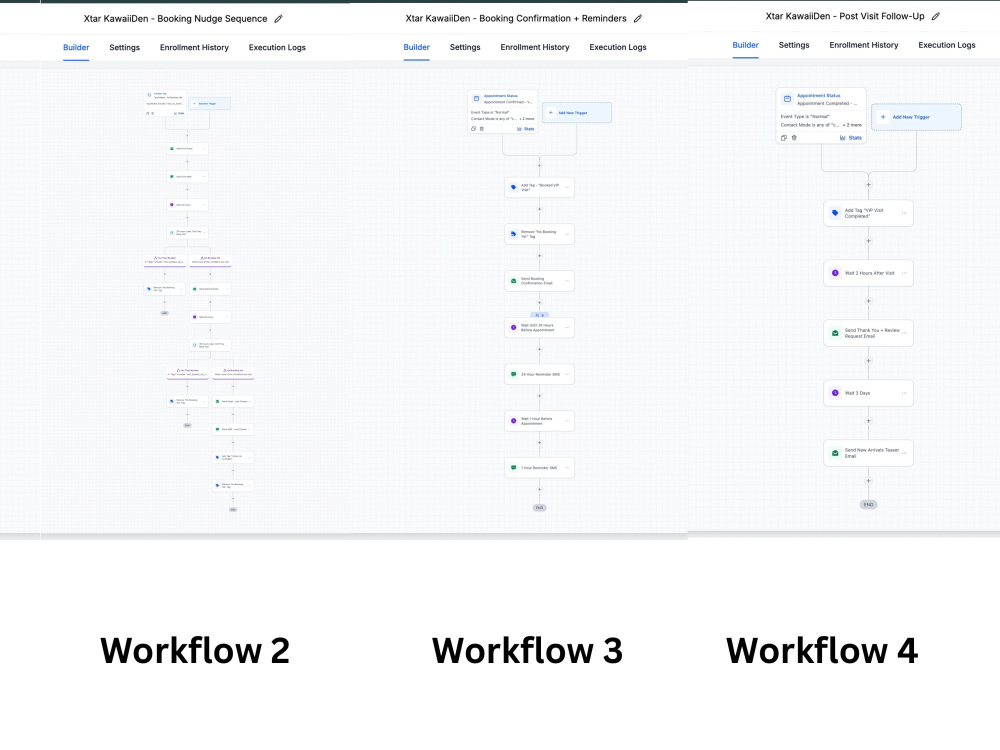The image size is (1000, 750).
Task: Click clock icon on Wait 3 Days node
Action: (835, 393)
